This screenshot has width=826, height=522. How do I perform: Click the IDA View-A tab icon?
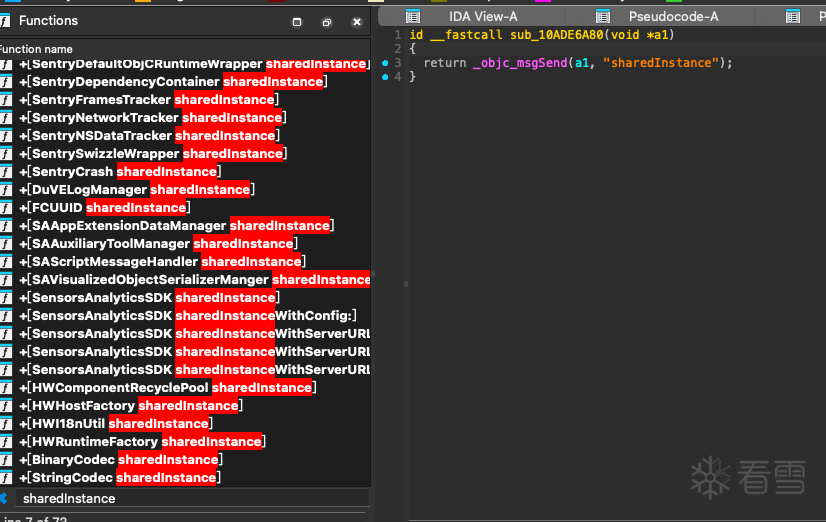[x=413, y=16]
